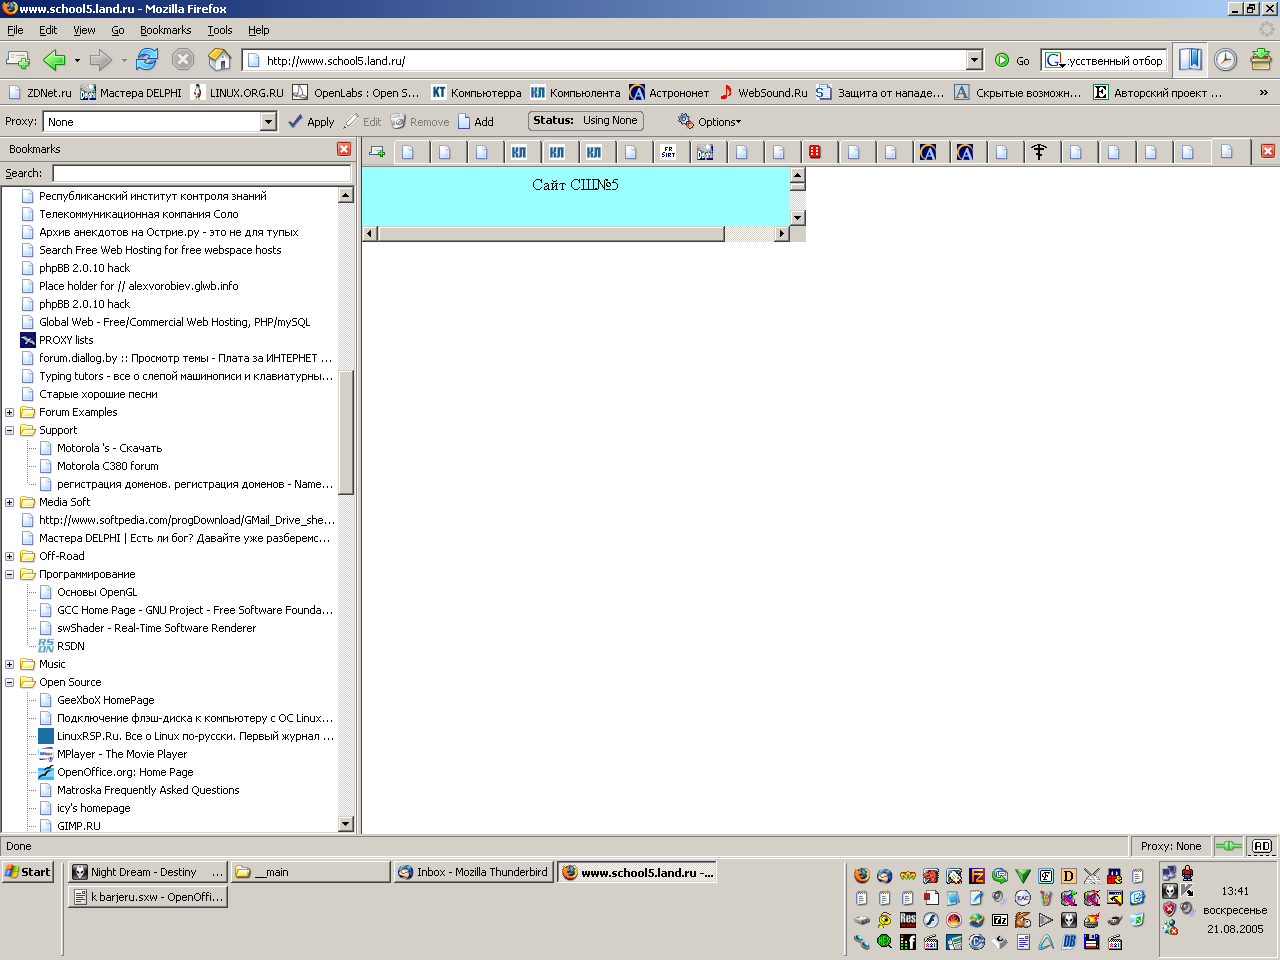This screenshot has width=1280, height=960.
Task: Click the Bookmarks Search input field
Action: [202, 173]
